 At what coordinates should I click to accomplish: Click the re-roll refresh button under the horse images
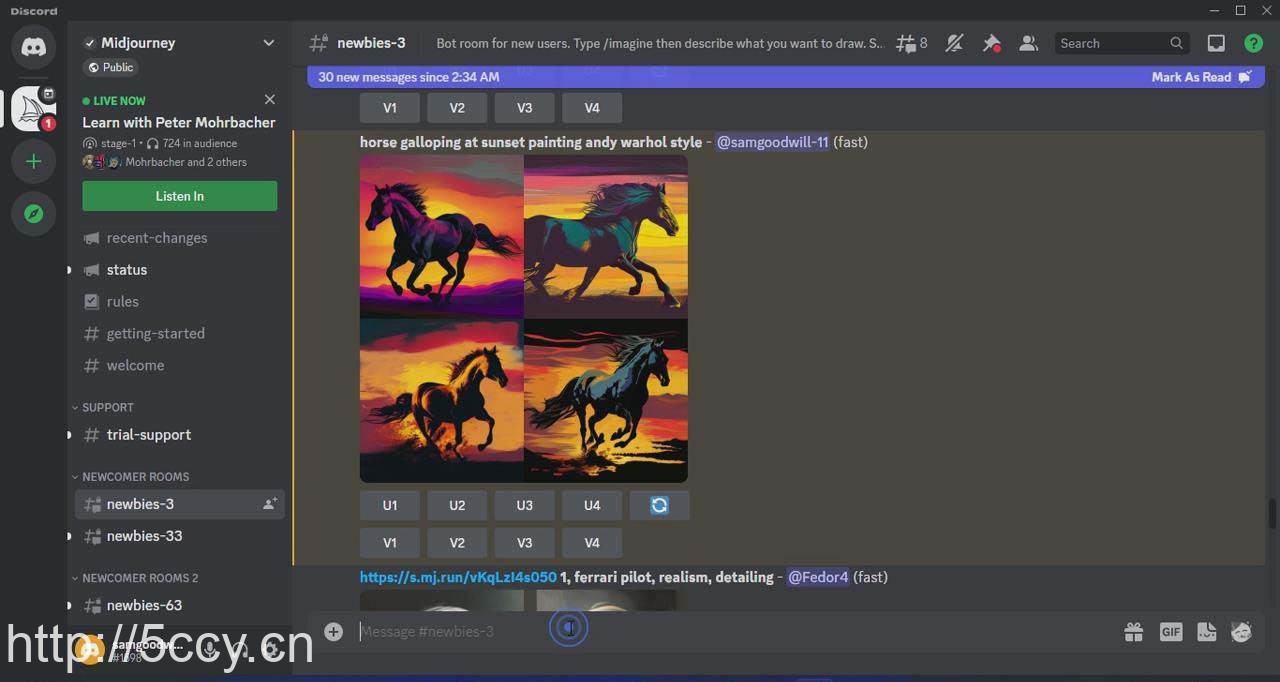click(x=659, y=505)
